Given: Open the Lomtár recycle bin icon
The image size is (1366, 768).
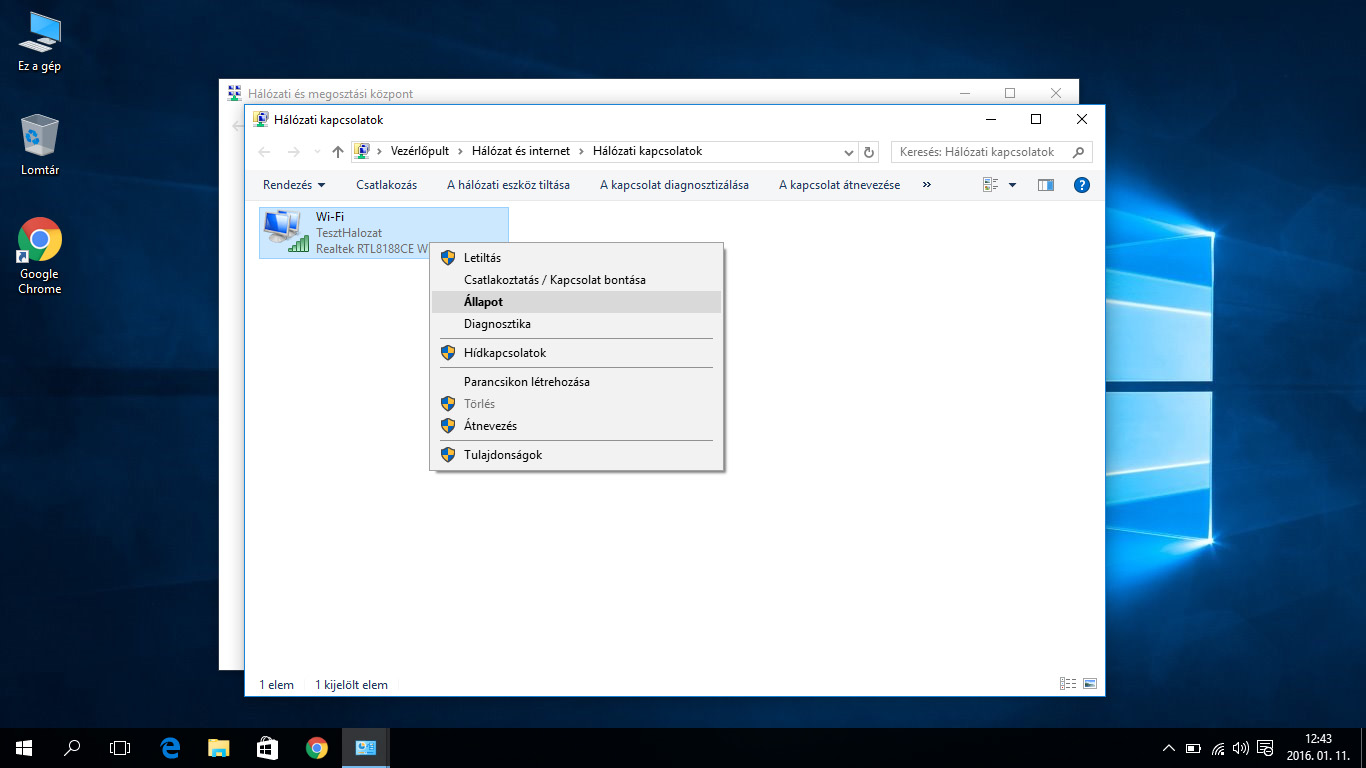Looking at the screenshot, I should point(40,145).
